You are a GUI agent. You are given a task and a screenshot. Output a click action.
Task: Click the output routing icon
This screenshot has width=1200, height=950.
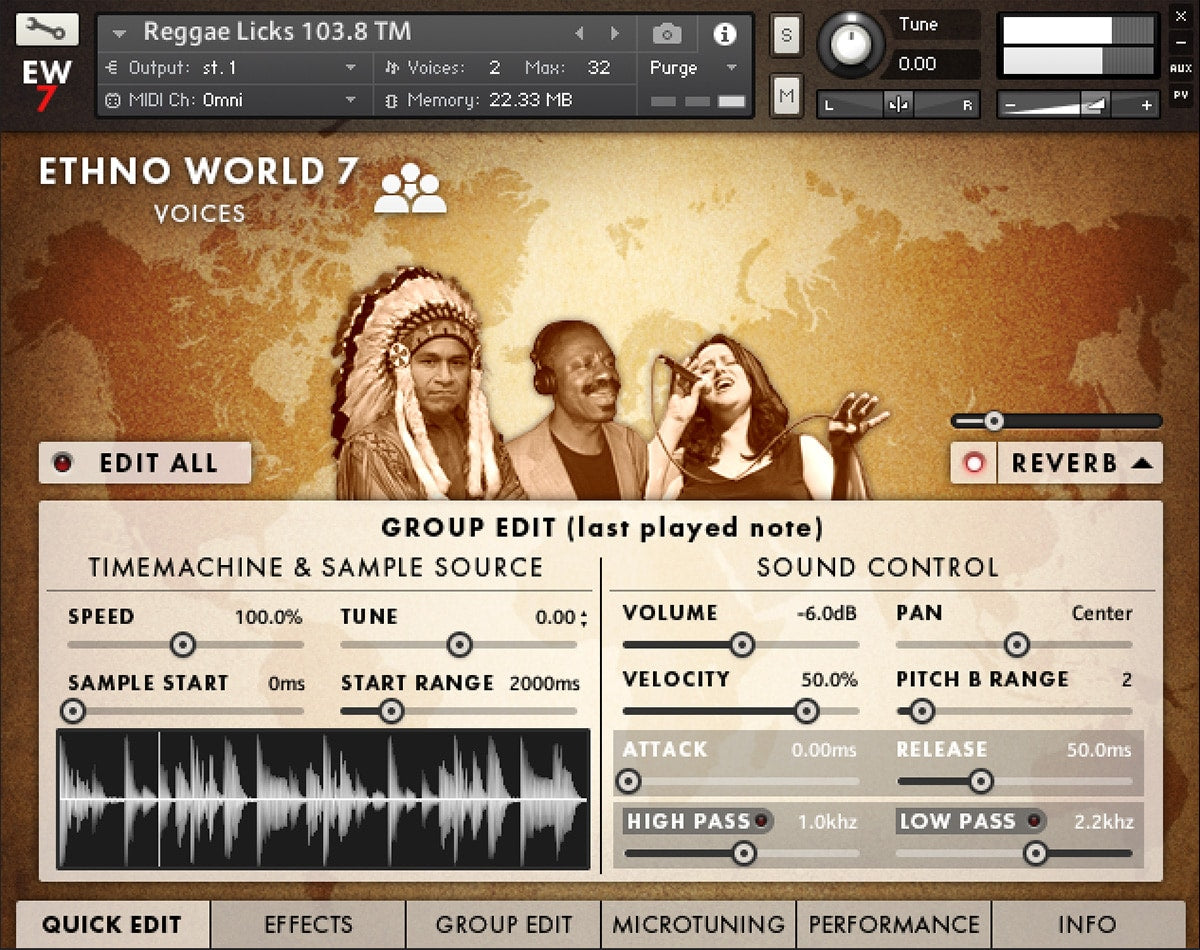pyautogui.click(x=112, y=68)
